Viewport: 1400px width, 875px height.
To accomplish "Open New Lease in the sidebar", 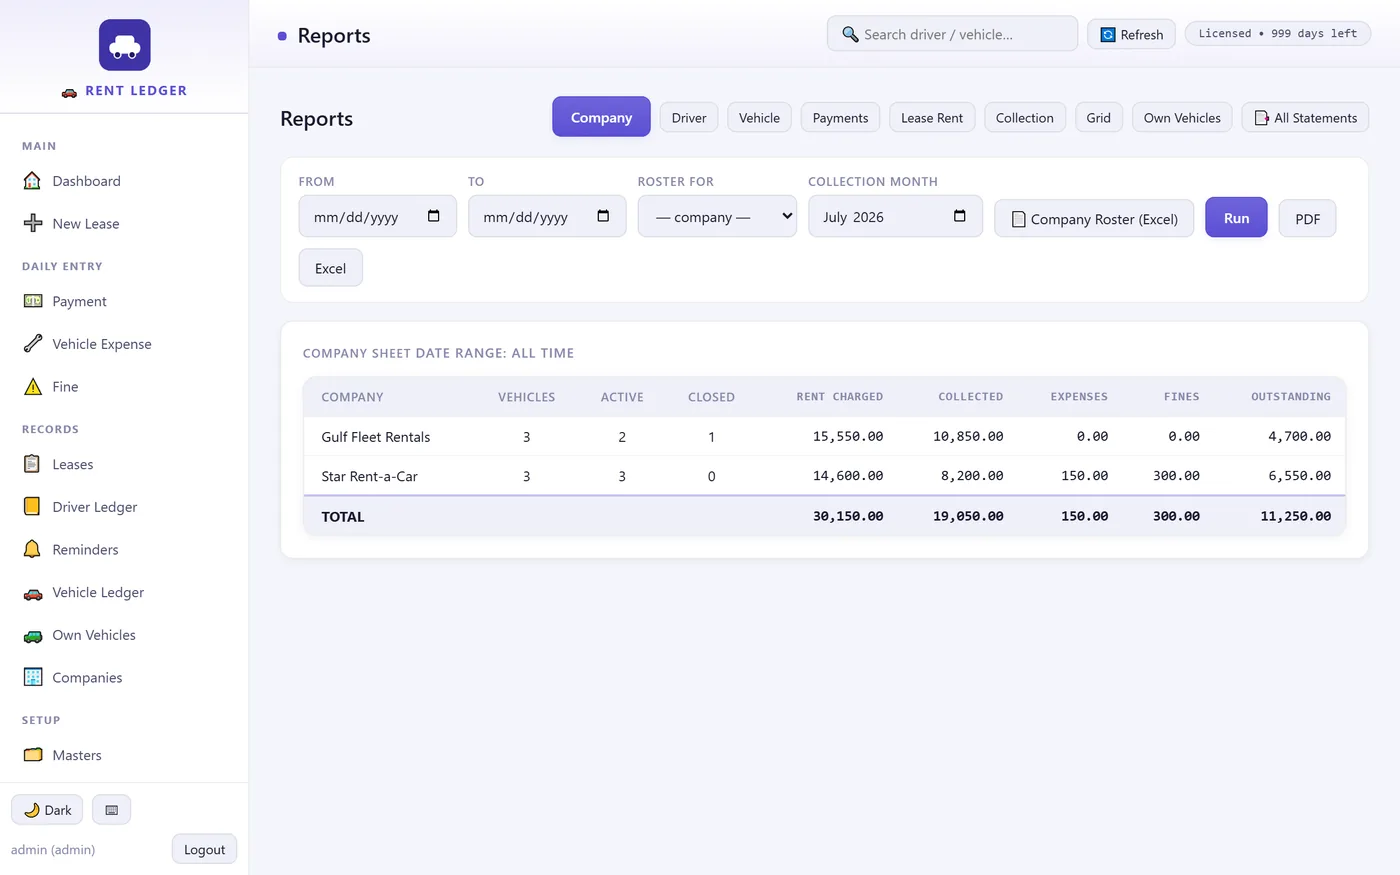I will (x=124, y=224).
